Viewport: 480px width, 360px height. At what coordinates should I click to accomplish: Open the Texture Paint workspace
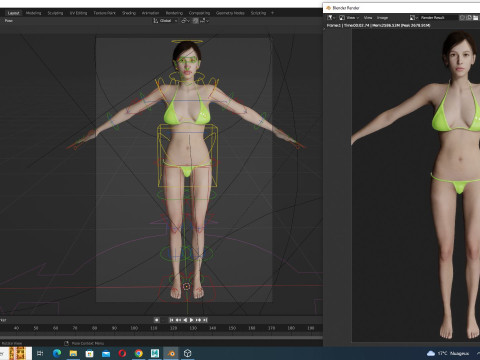104,13
